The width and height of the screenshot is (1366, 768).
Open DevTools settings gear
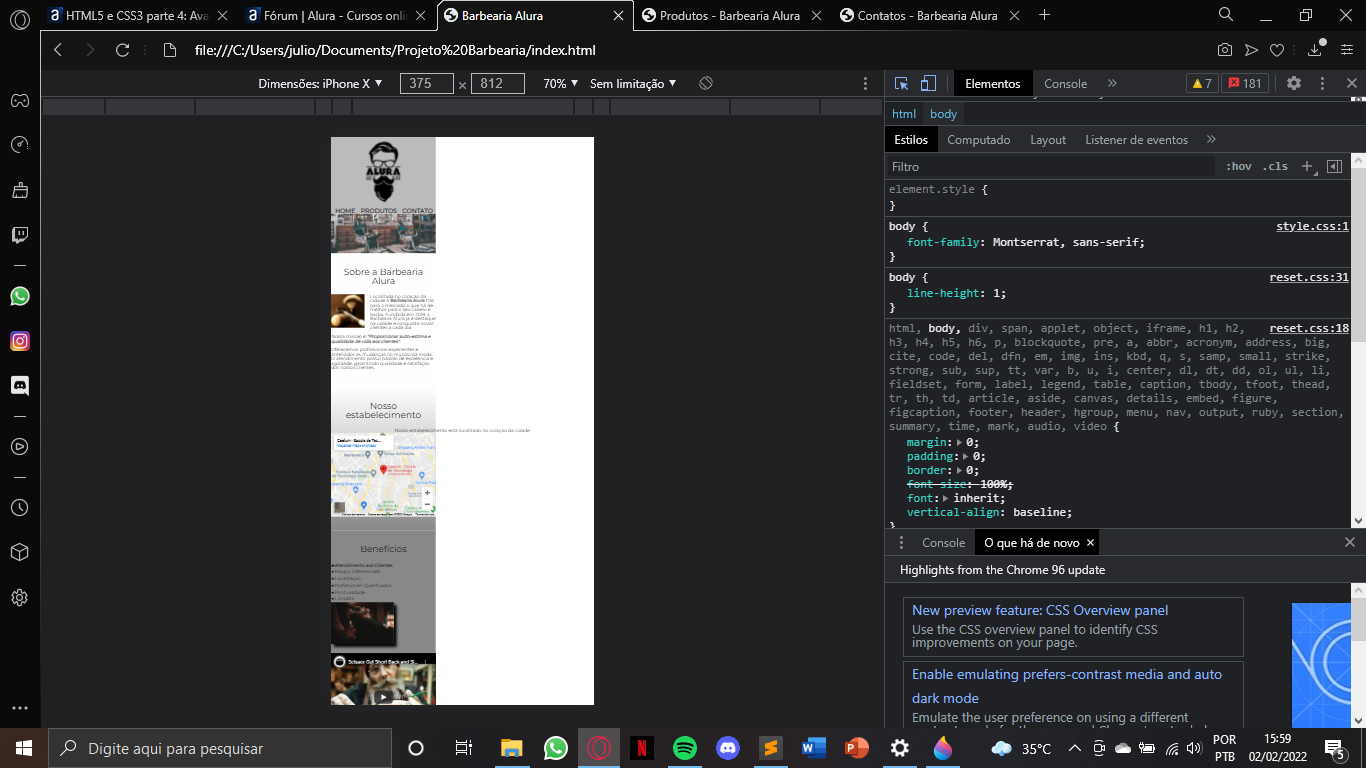[1294, 84]
